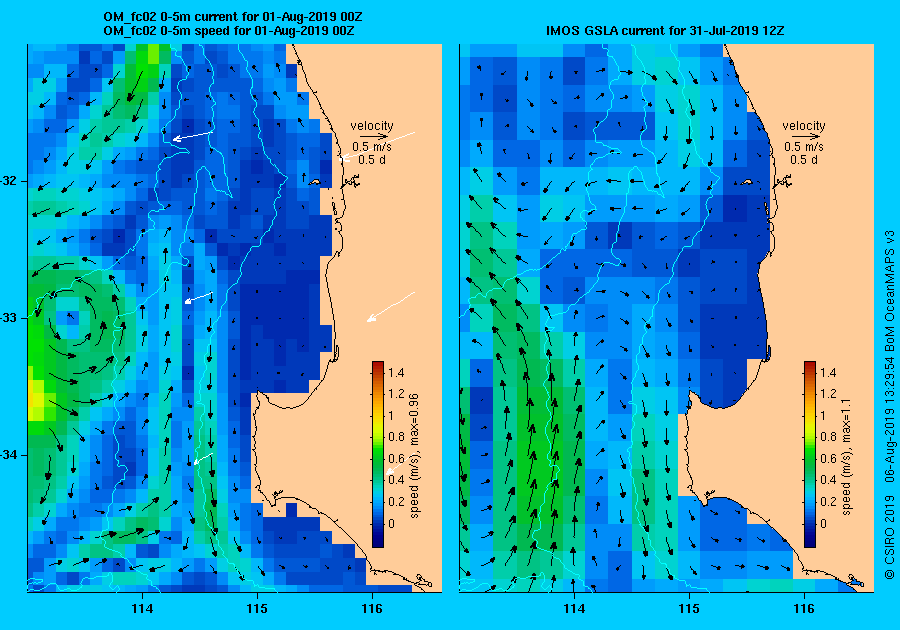This screenshot has height=630, width=900.
Task: Click the "115" longitude label under the right map
Action: coord(689,609)
